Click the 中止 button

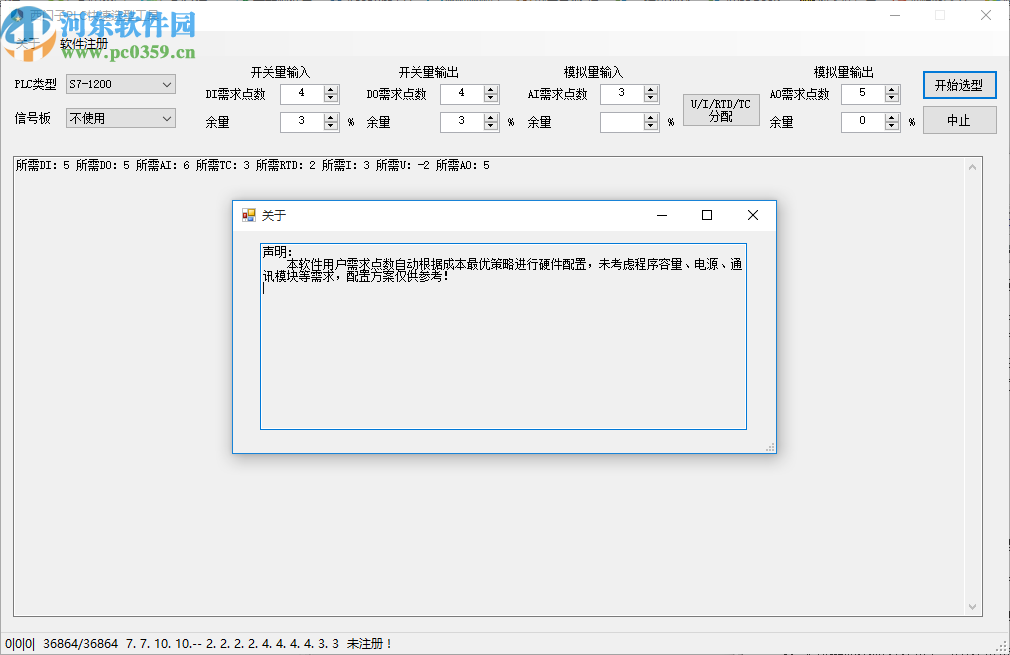(x=958, y=119)
